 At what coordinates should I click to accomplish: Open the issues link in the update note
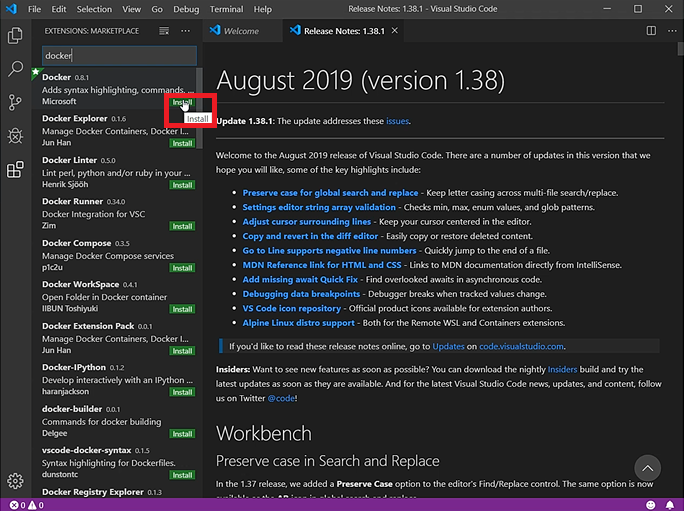tap(397, 121)
